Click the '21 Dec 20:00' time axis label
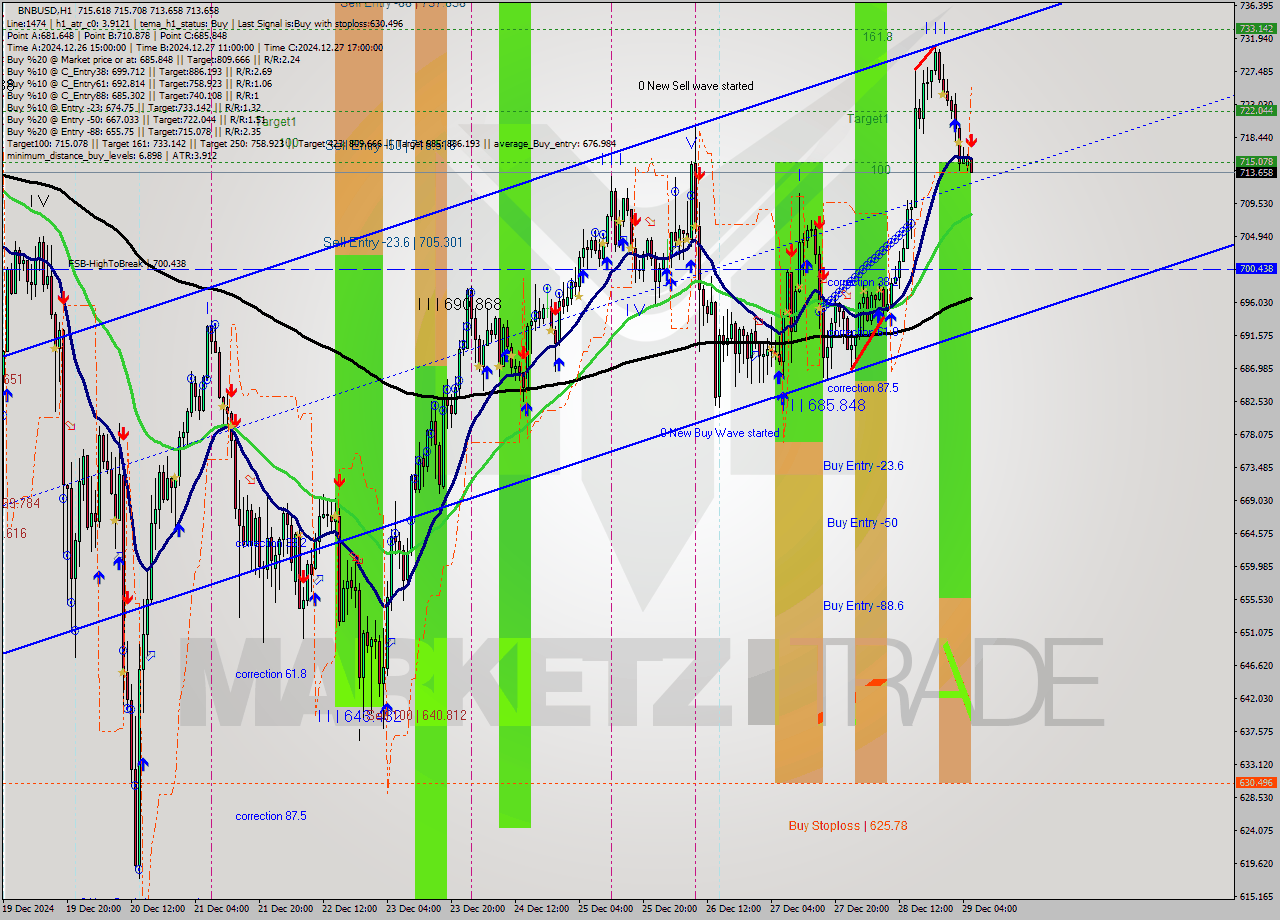Screen dimensions: 1280x920 [286, 909]
